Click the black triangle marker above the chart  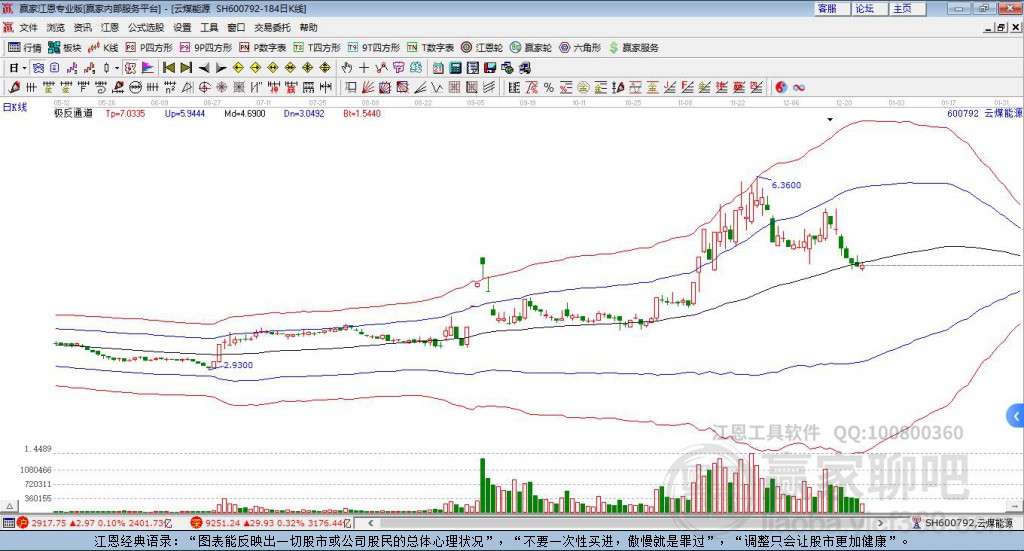[830, 119]
